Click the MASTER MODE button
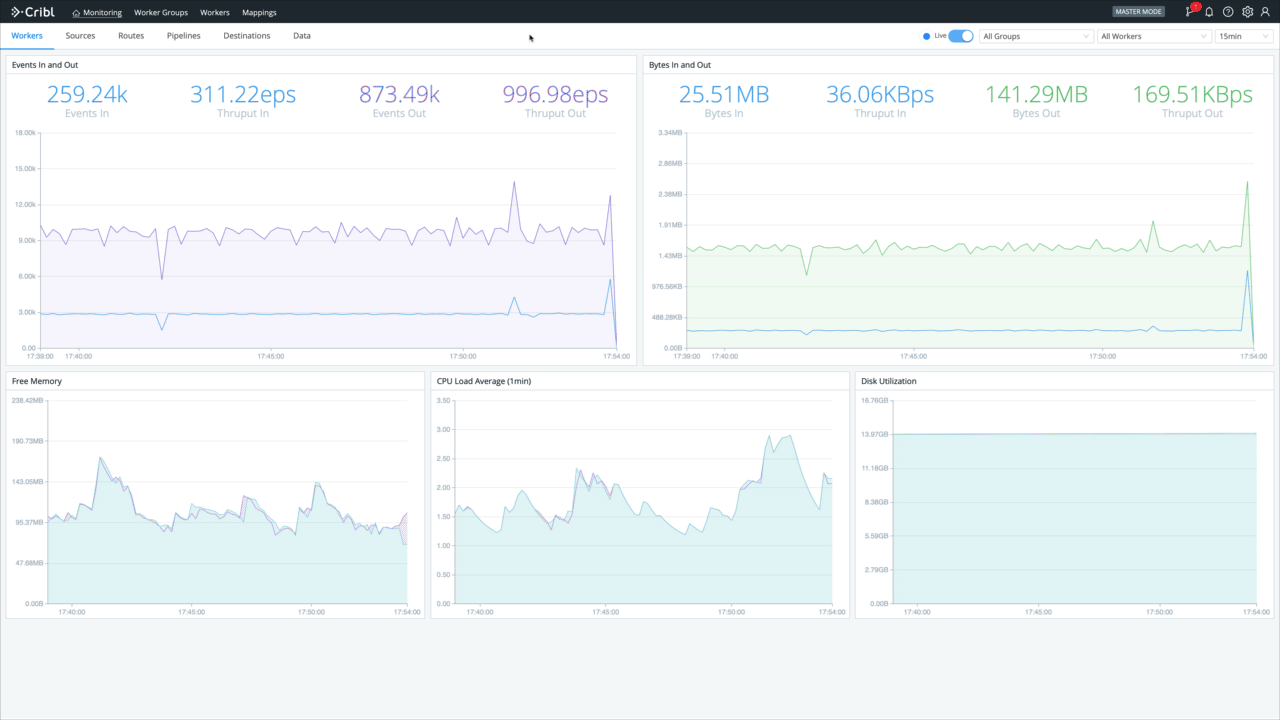 (x=1138, y=11)
